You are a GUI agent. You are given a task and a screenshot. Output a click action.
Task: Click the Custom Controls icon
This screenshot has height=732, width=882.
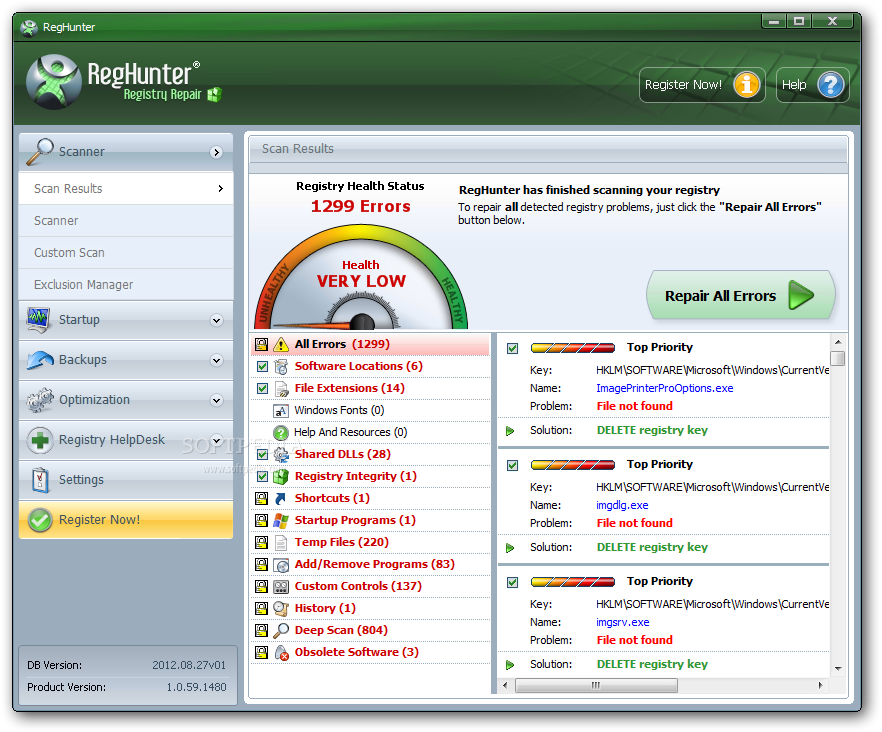(x=281, y=587)
